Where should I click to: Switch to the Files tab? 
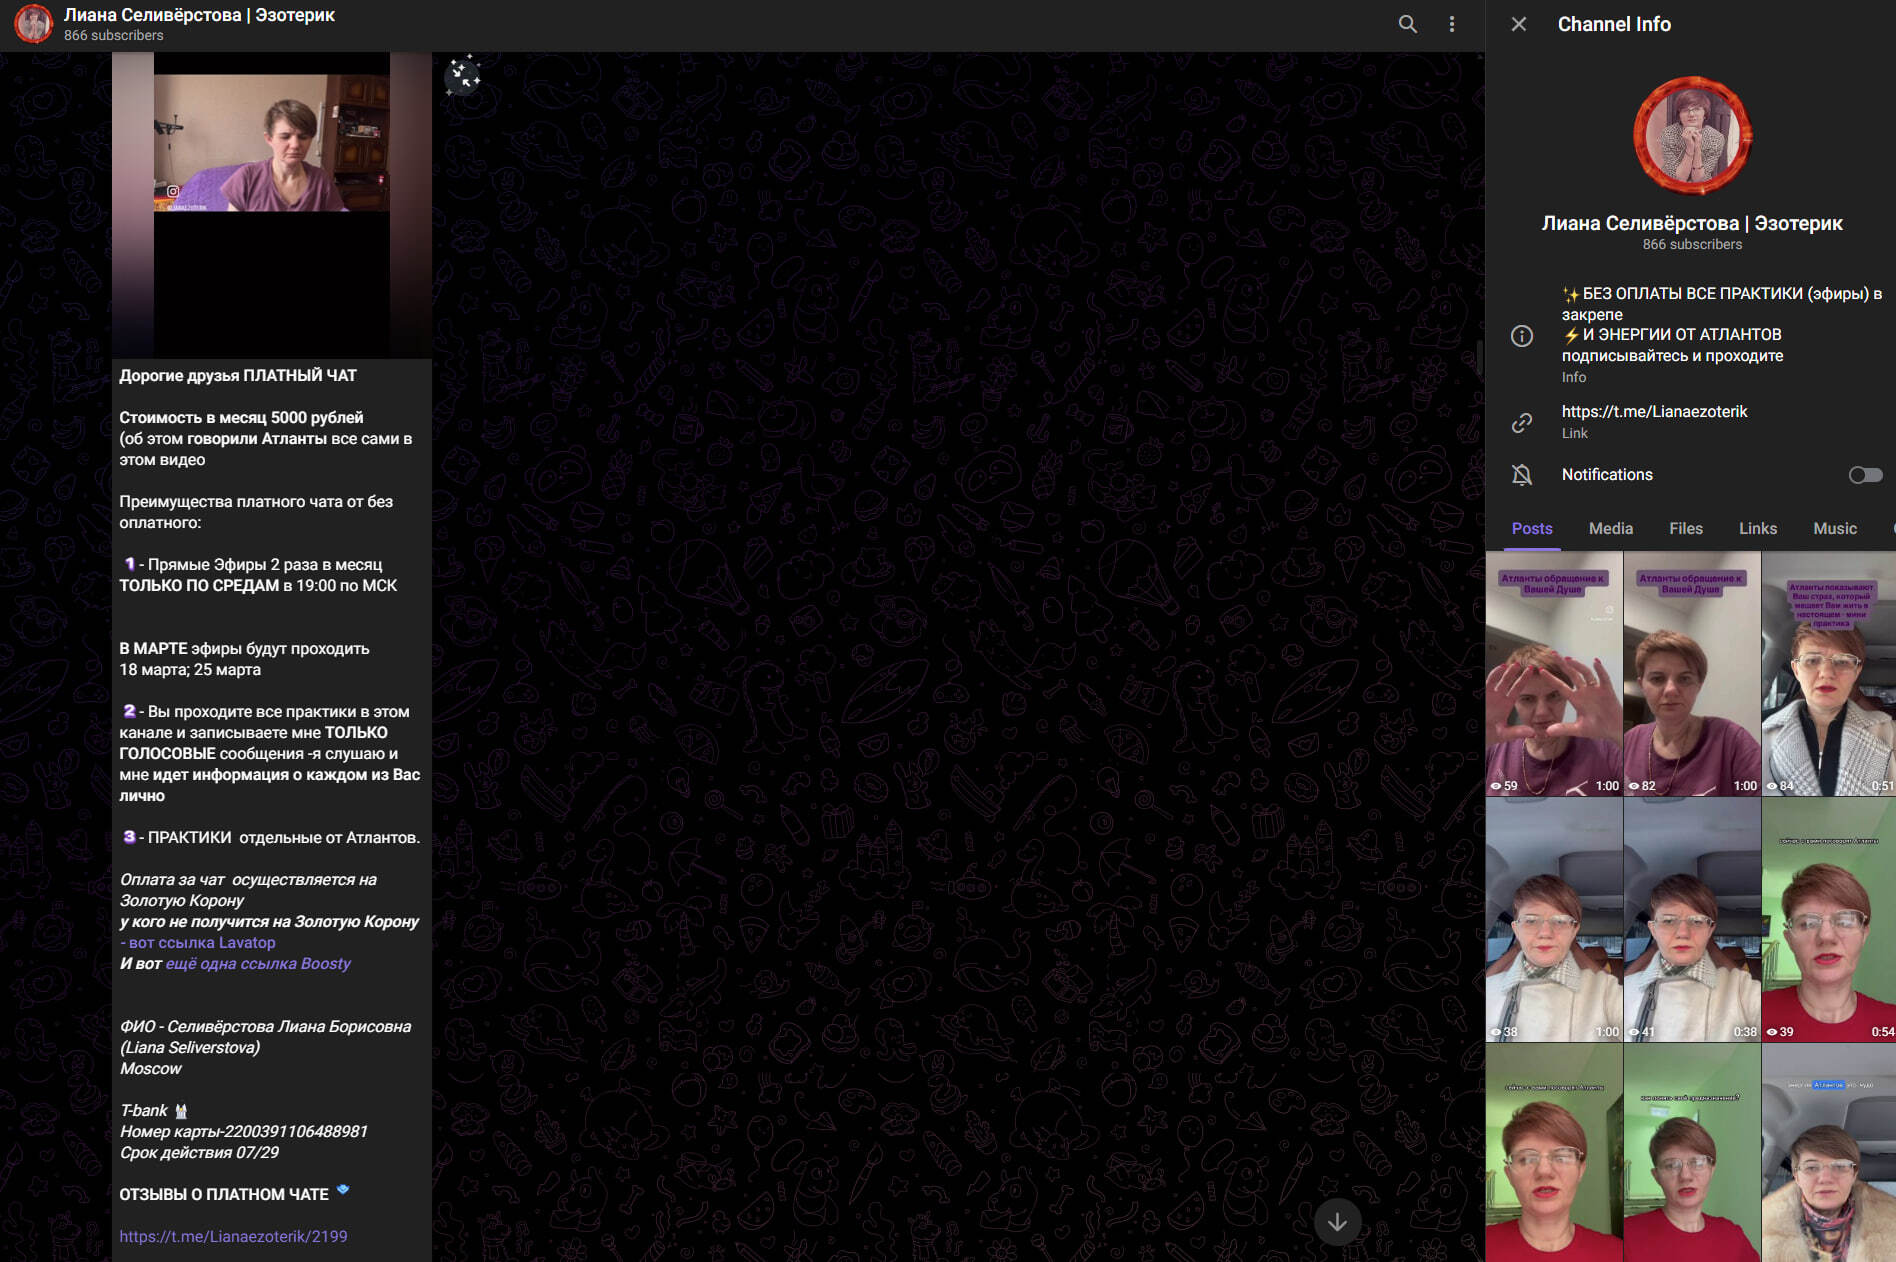pyautogui.click(x=1685, y=528)
